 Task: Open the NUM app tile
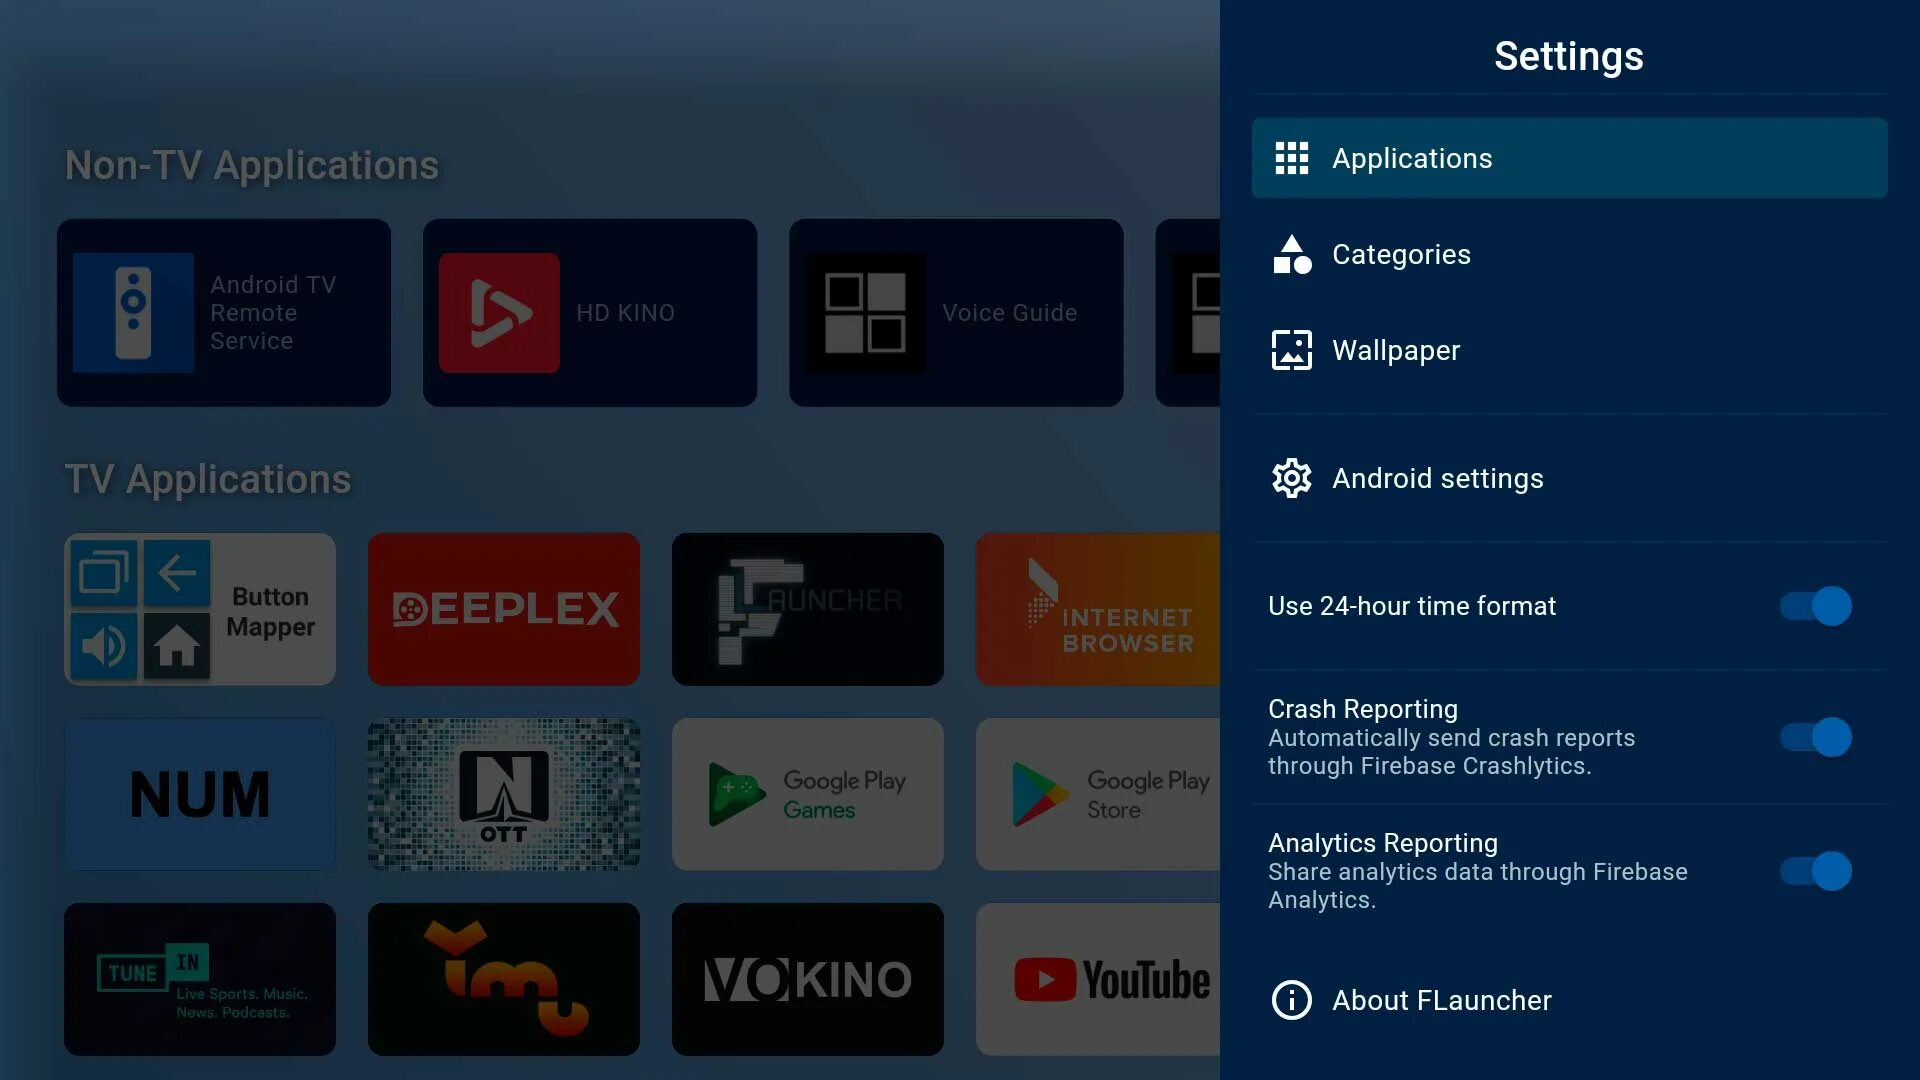[x=200, y=794]
